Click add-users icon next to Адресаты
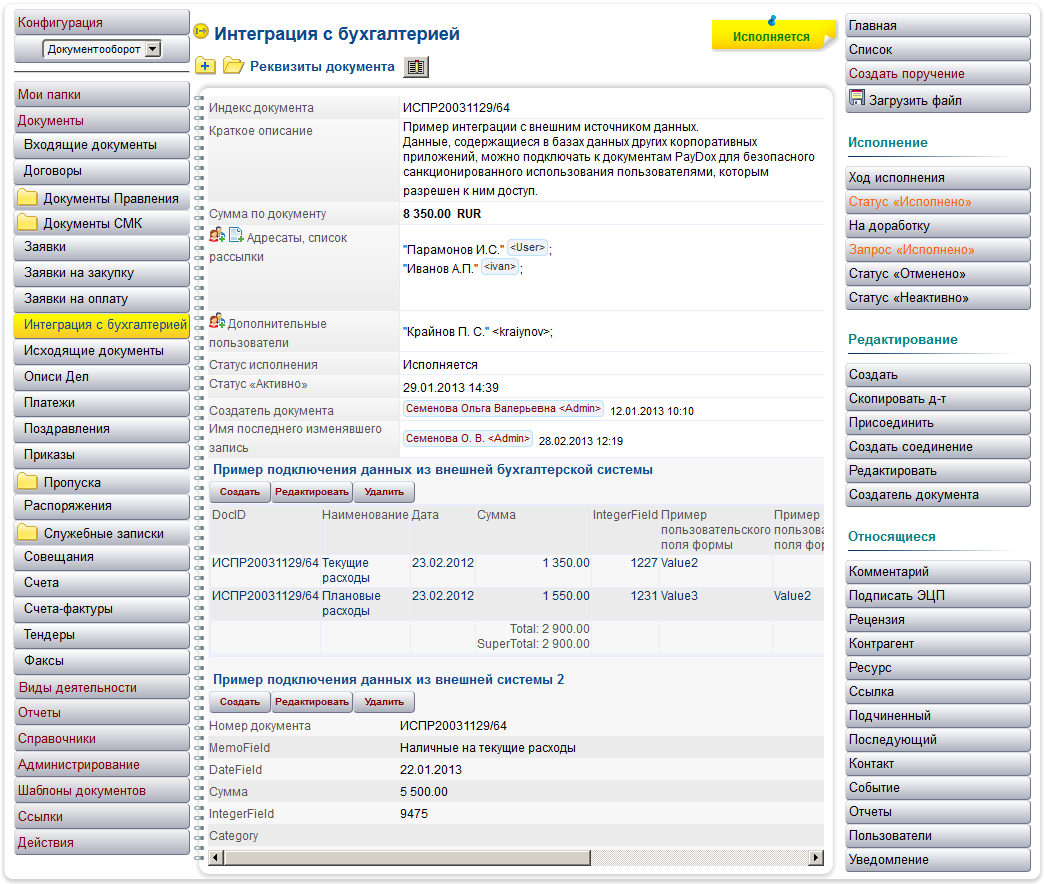 click(x=217, y=235)
